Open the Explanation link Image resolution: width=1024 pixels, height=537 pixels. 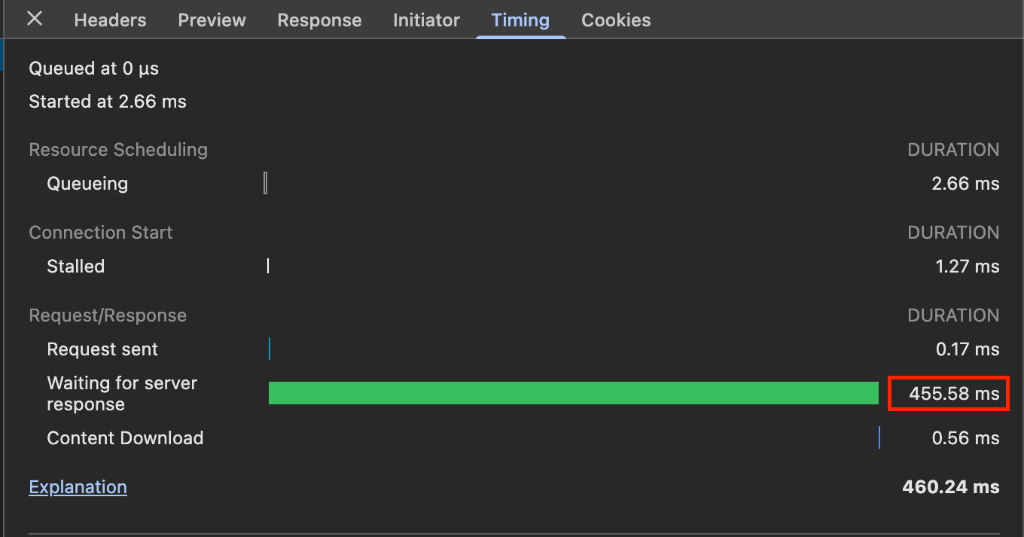78,487
